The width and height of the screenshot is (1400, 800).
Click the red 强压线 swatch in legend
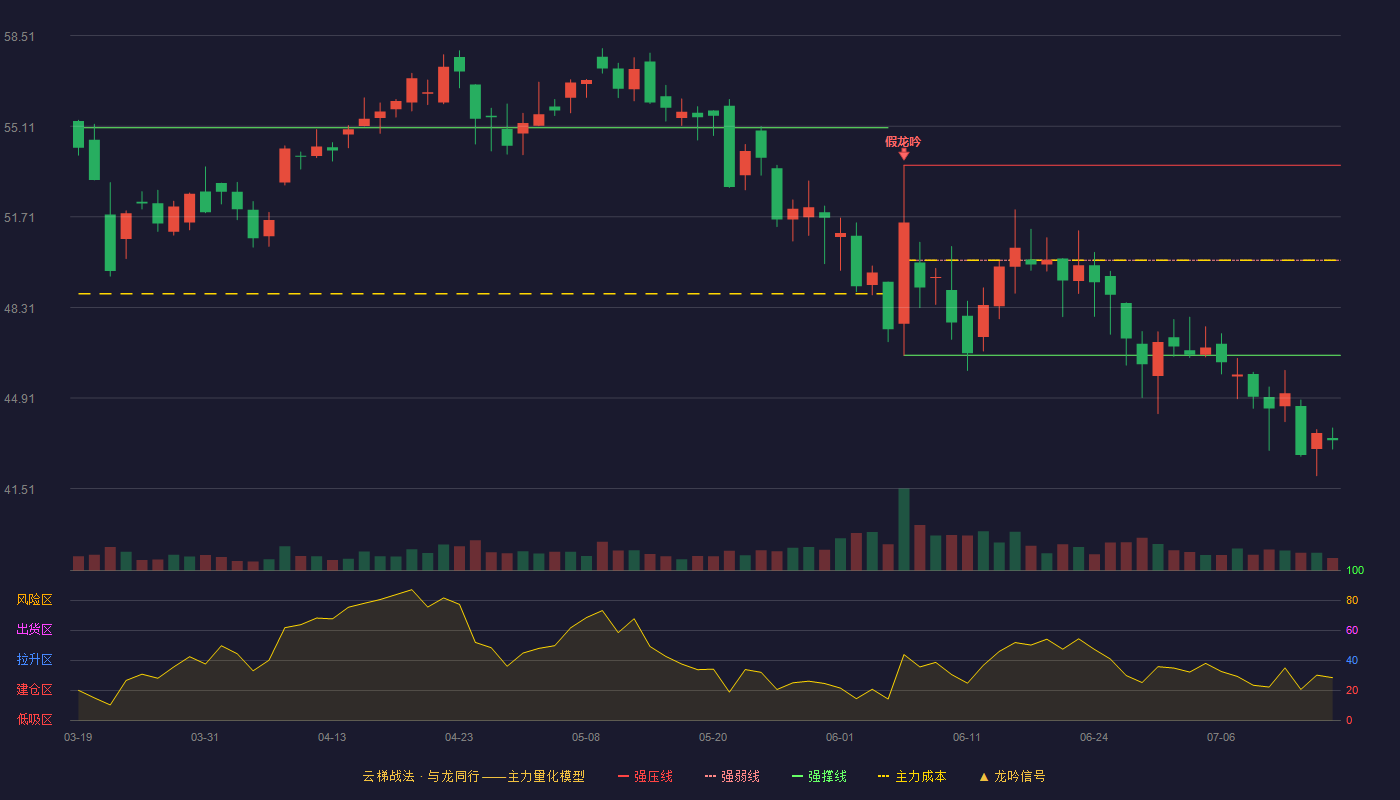pyautogui.click(x=623, y=776)
